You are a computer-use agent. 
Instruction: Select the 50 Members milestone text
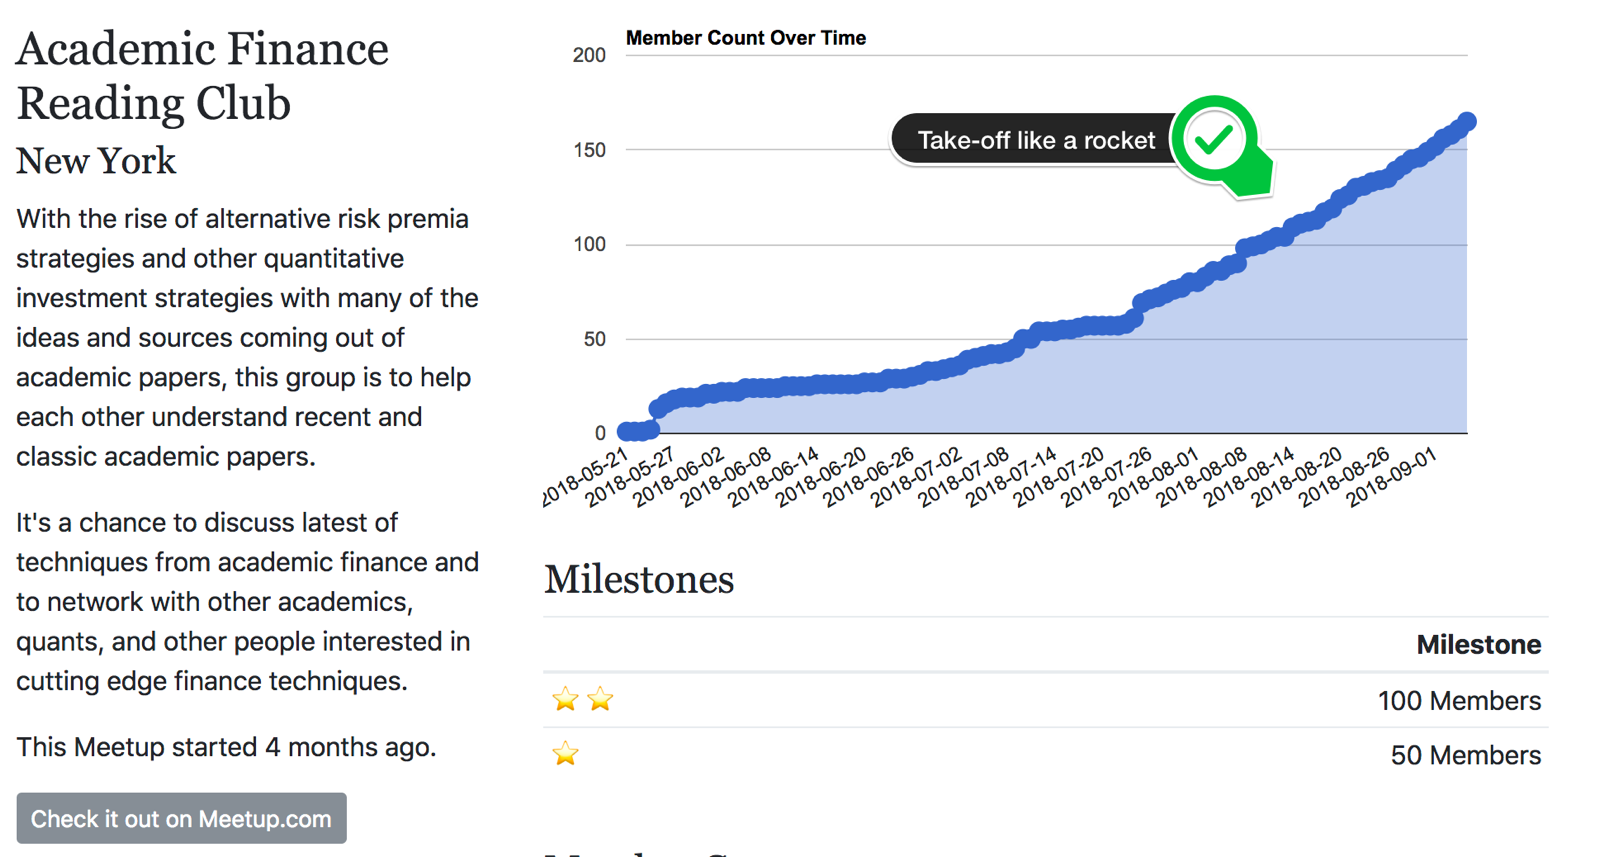pos(1465,755)
